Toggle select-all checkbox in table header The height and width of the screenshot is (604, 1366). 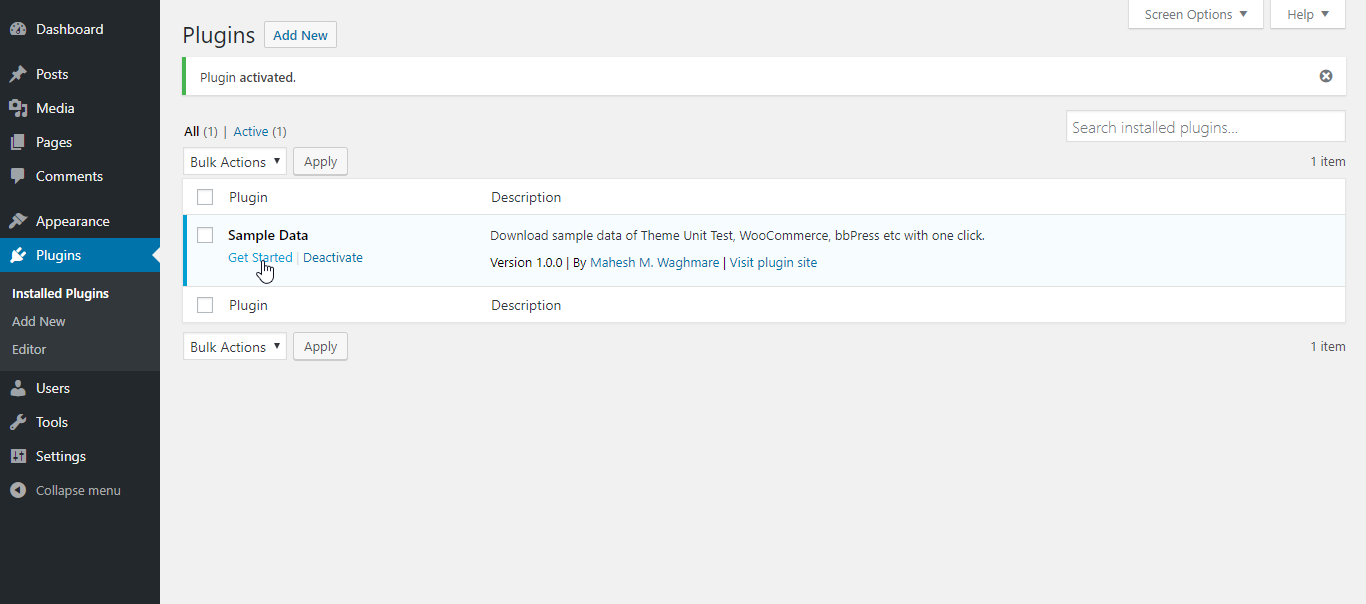point(205,197)
